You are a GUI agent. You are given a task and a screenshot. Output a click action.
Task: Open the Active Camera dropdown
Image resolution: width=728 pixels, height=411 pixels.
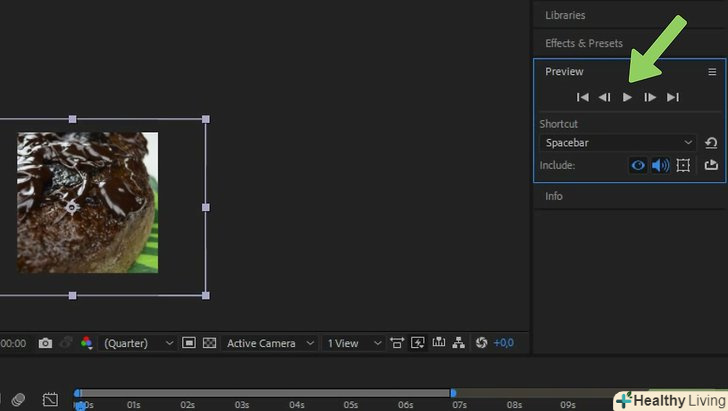click(270, 343)
